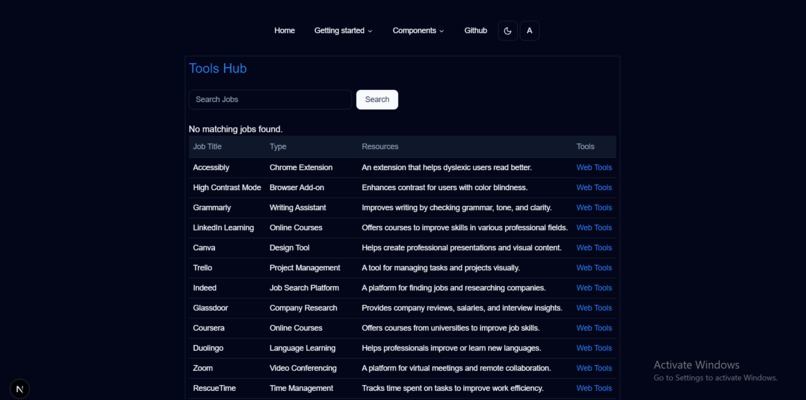Open Web Tools link for Duolingo
Viewport: 806px width, 400px height.
coord(594,348)
